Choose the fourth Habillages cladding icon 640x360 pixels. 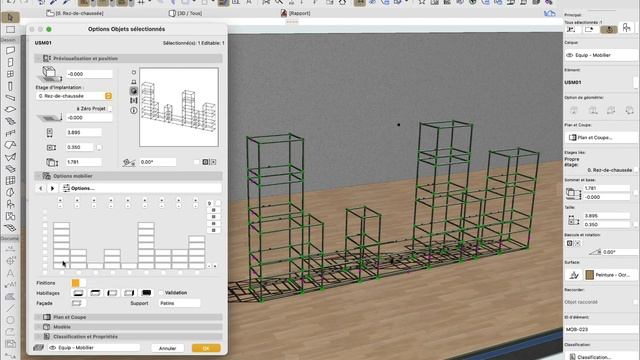tap(129, 293)
